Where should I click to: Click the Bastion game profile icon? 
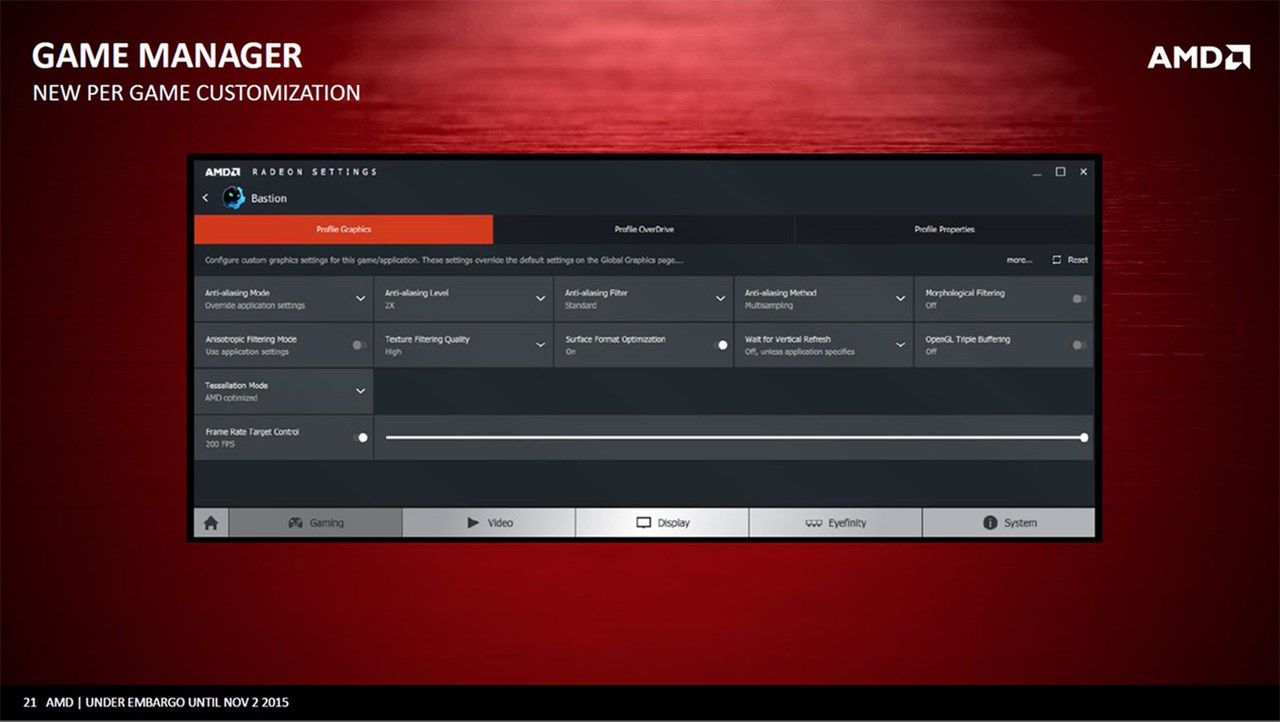[x=233, y=197]
